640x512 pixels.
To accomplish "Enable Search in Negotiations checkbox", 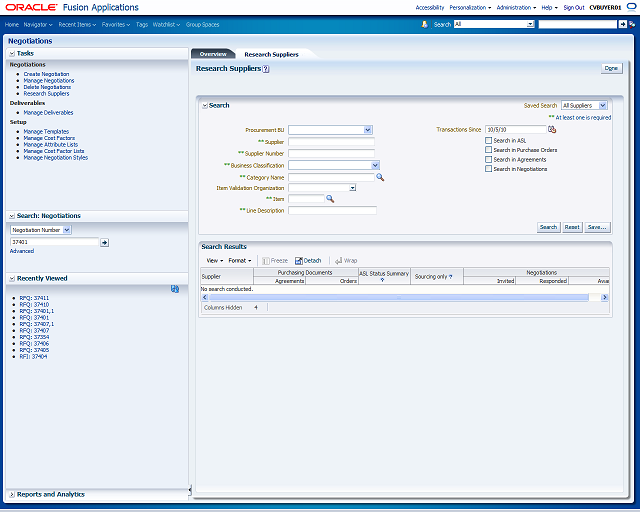I will 488,169.
